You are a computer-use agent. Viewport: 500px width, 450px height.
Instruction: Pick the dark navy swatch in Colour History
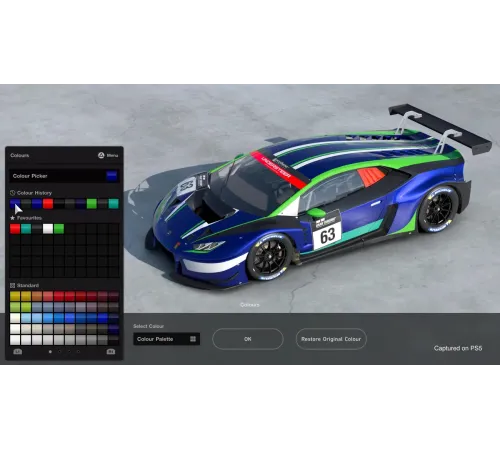pos(81,204)
